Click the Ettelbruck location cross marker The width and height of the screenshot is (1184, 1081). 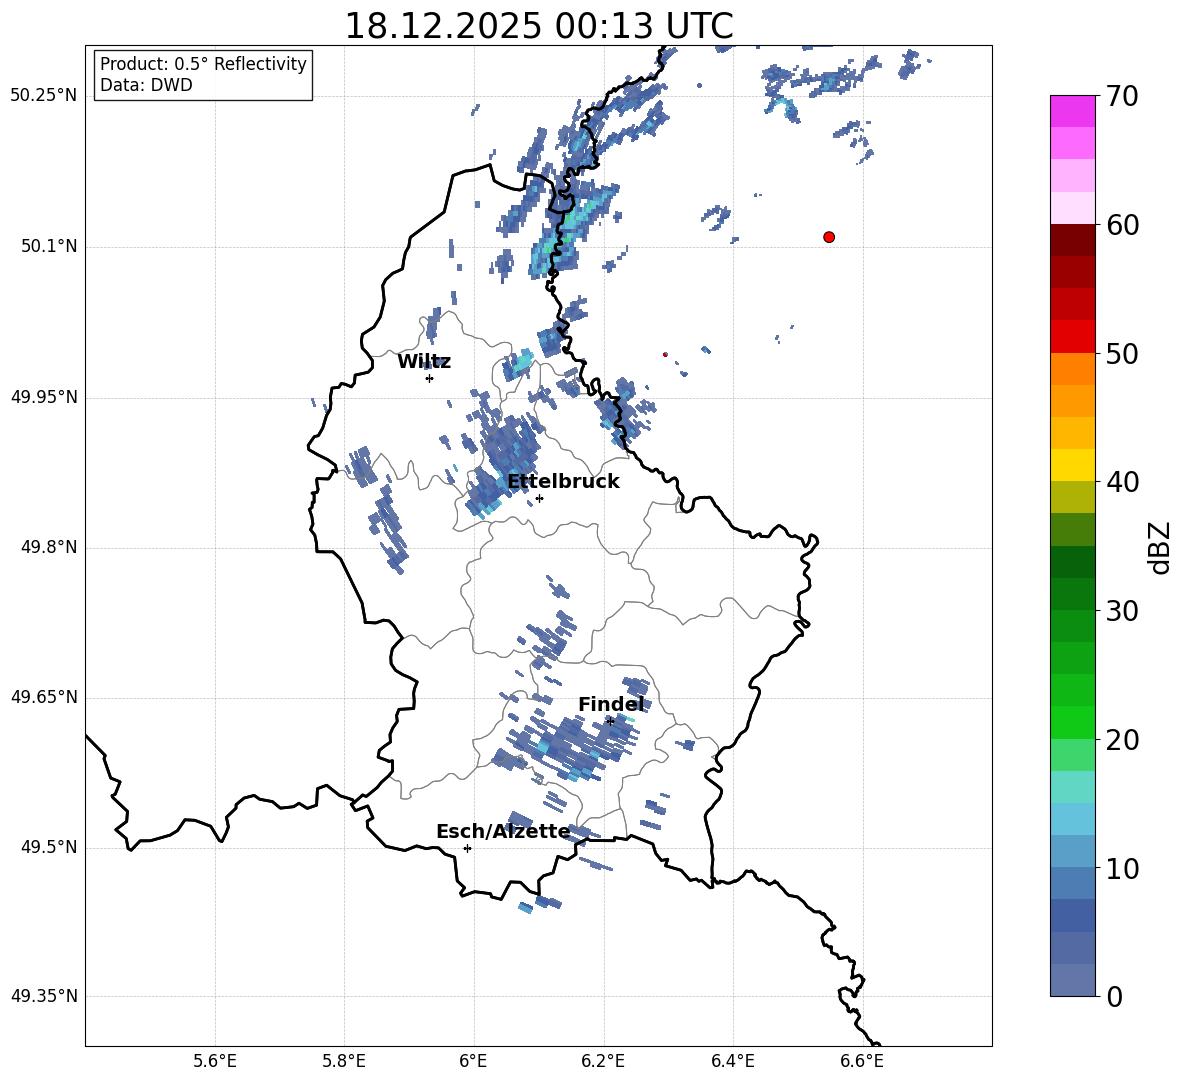(x=539, y=498)
